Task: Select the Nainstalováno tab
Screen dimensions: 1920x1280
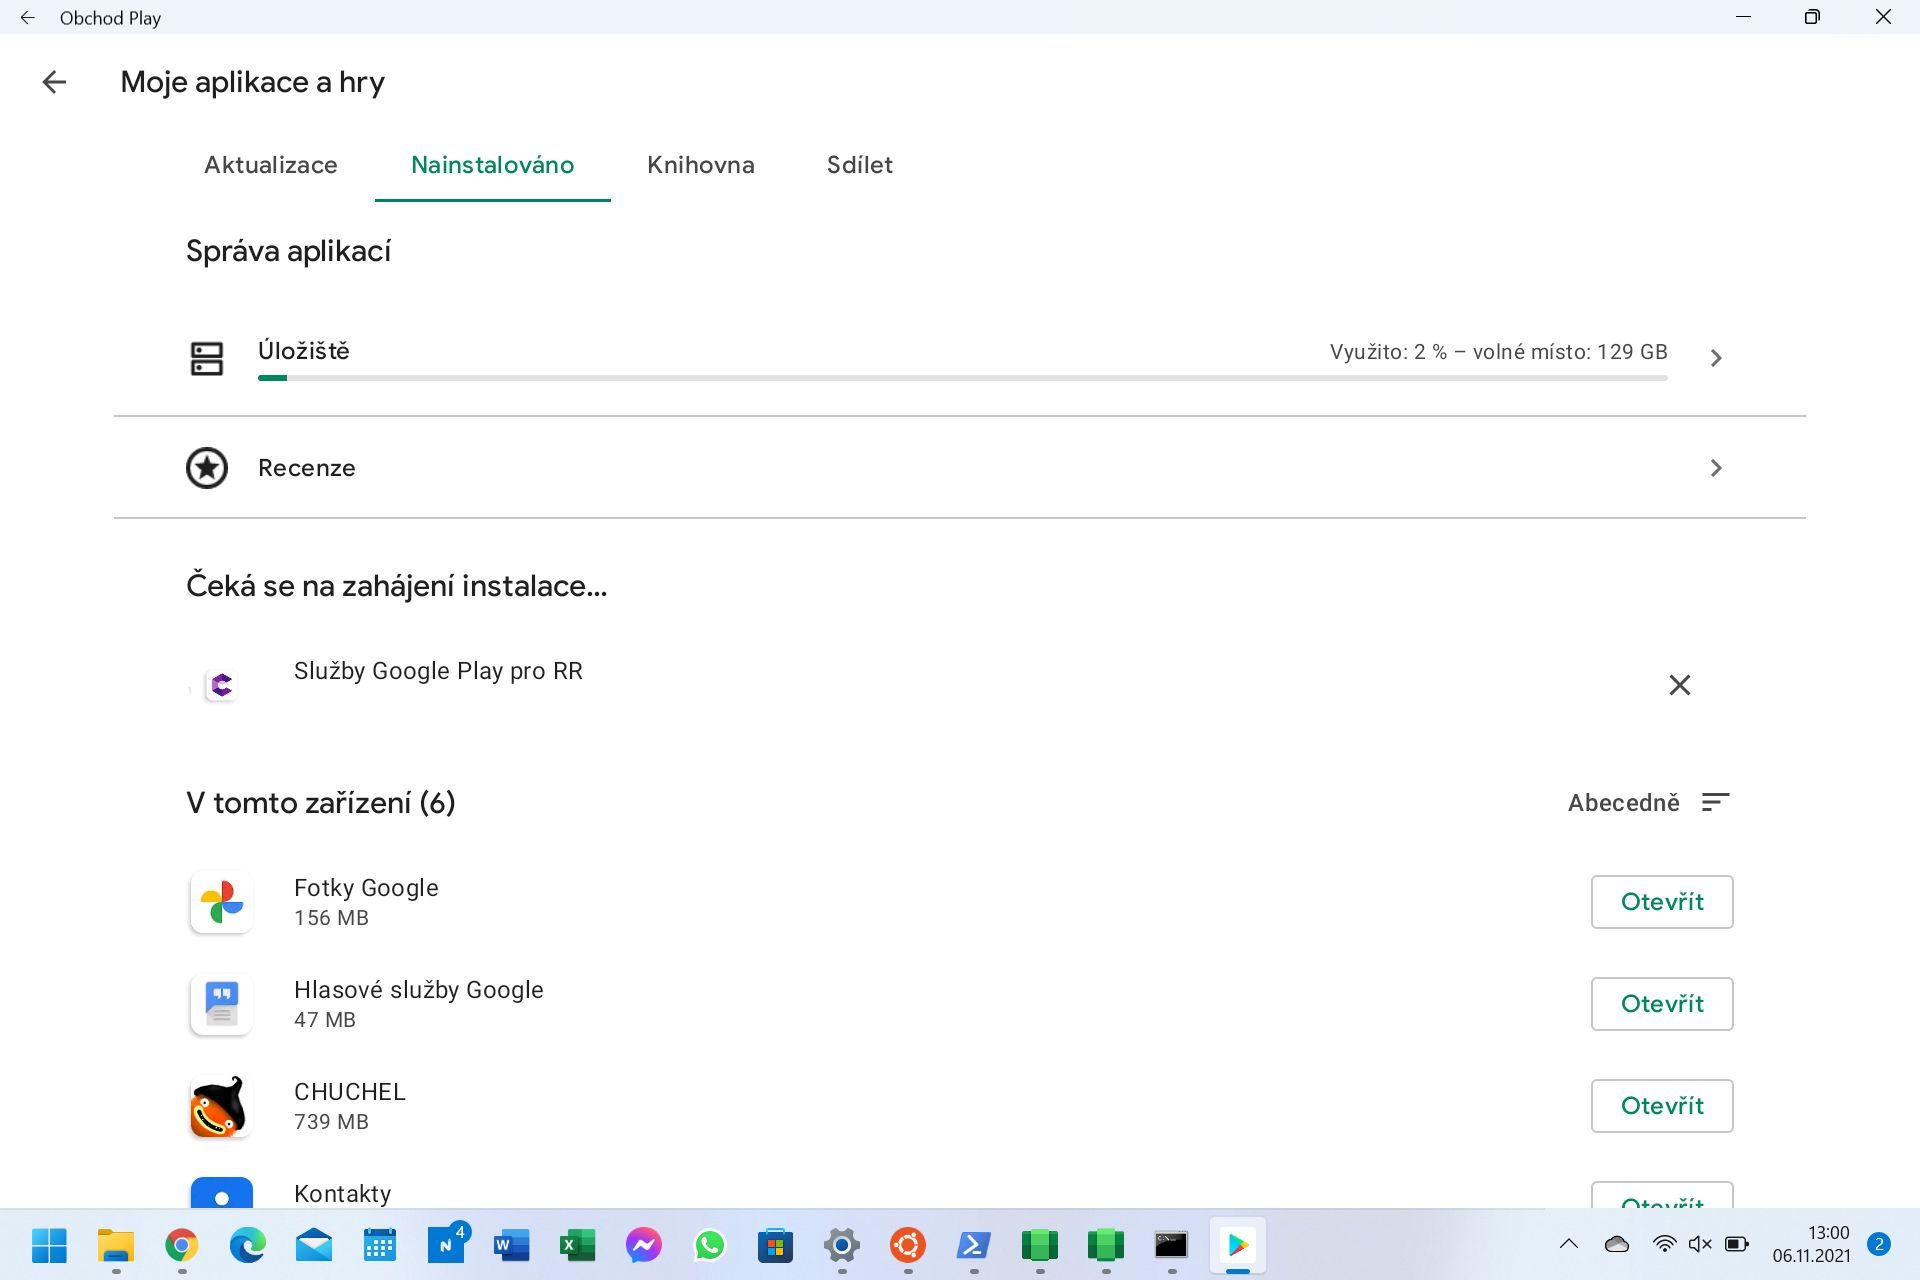Action: tap(493, 165)
